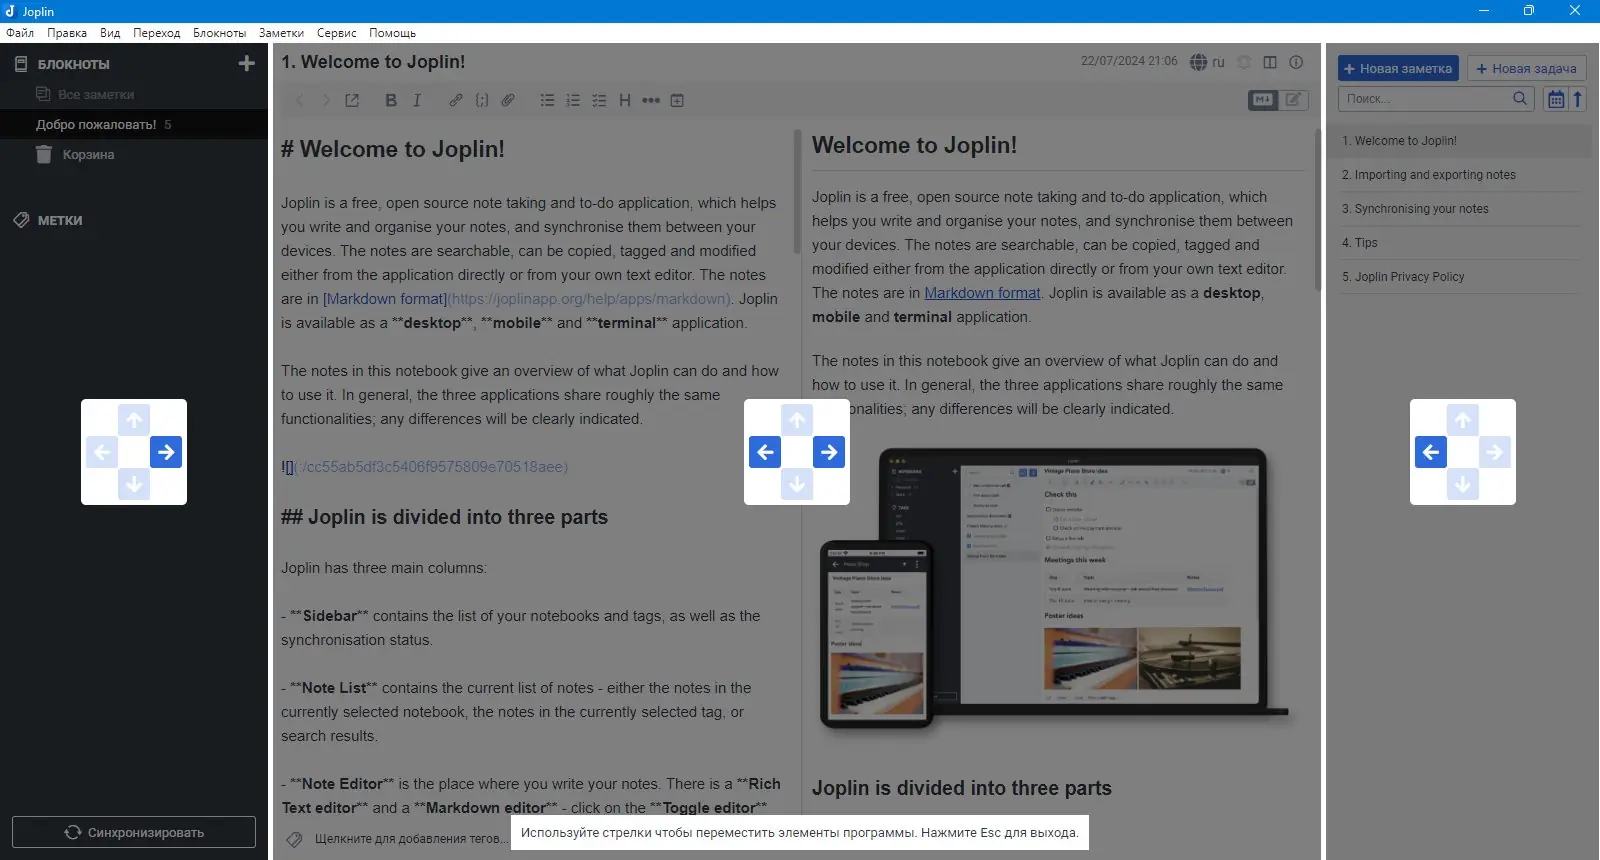Move the note list panel left with its arrow
The height and width of the screenshot is (860, 1600).
(1431, 452)
